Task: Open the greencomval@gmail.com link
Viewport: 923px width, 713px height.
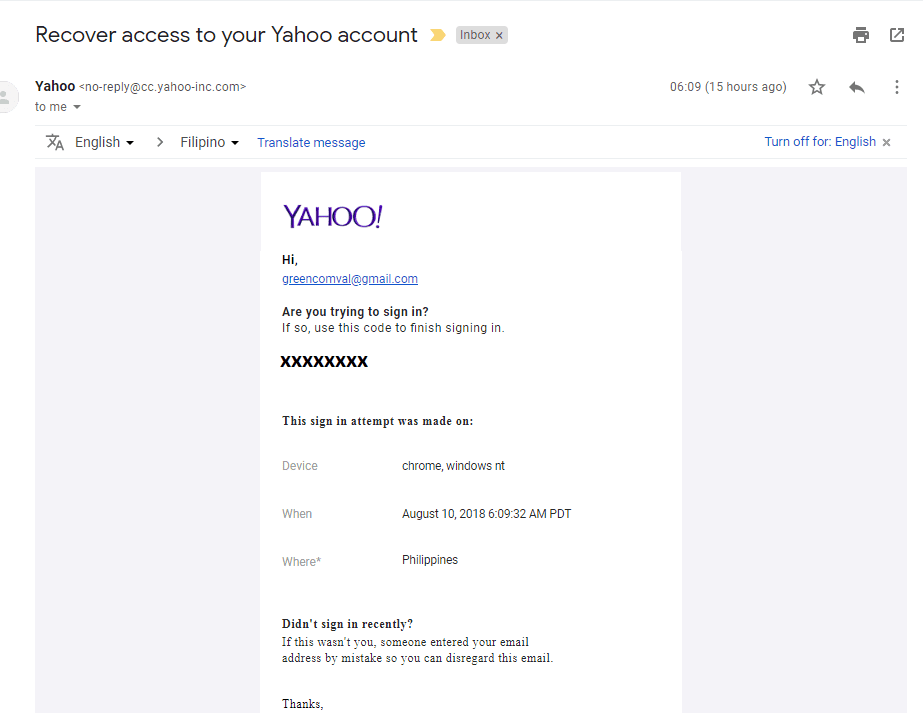Action: click(x=349, y=278)
